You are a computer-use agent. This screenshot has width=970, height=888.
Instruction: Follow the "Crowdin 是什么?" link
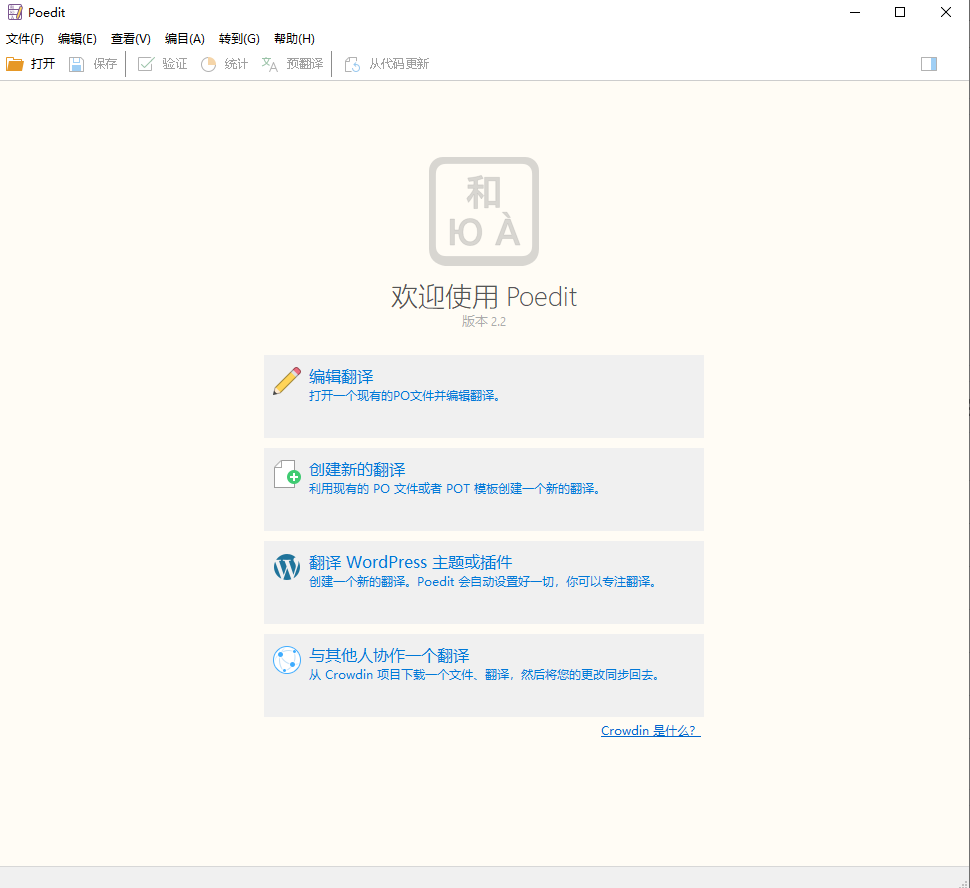point(650,731)
